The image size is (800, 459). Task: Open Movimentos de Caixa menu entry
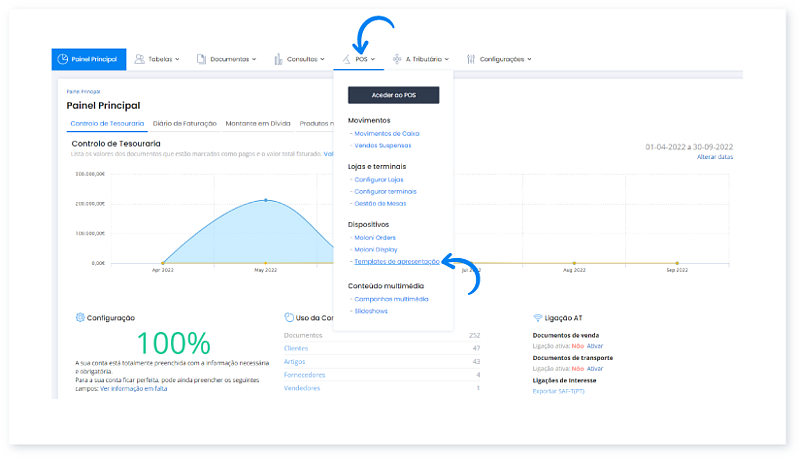click(x=392, y=133)
